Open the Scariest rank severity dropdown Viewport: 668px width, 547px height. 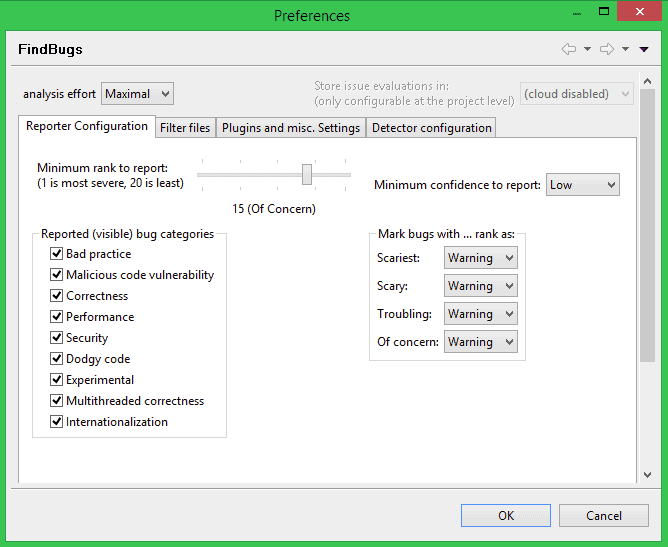(x=481, y=258)
